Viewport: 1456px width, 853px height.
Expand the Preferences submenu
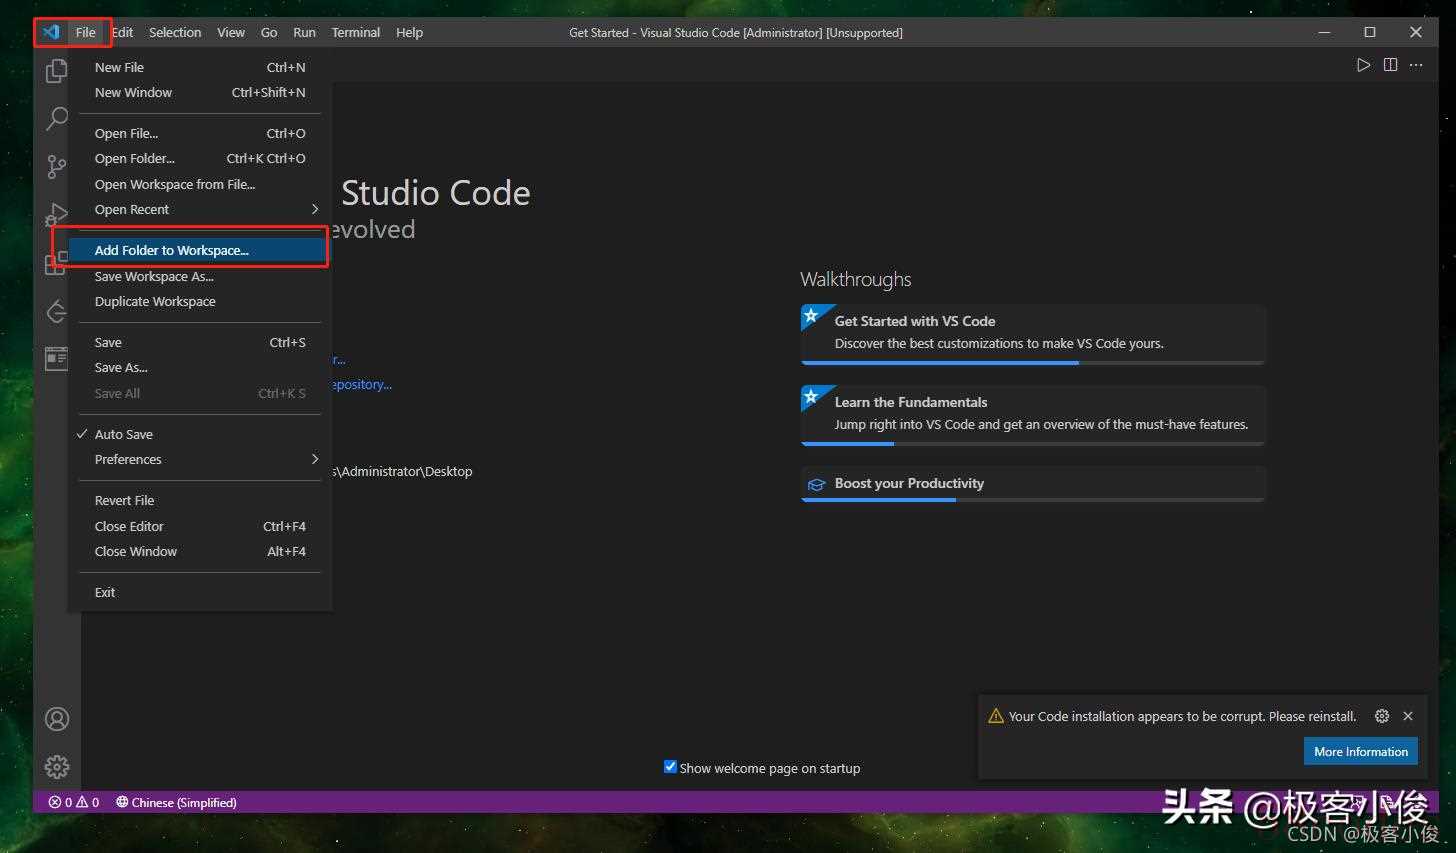pyautogui.click(x=200, y=459)
